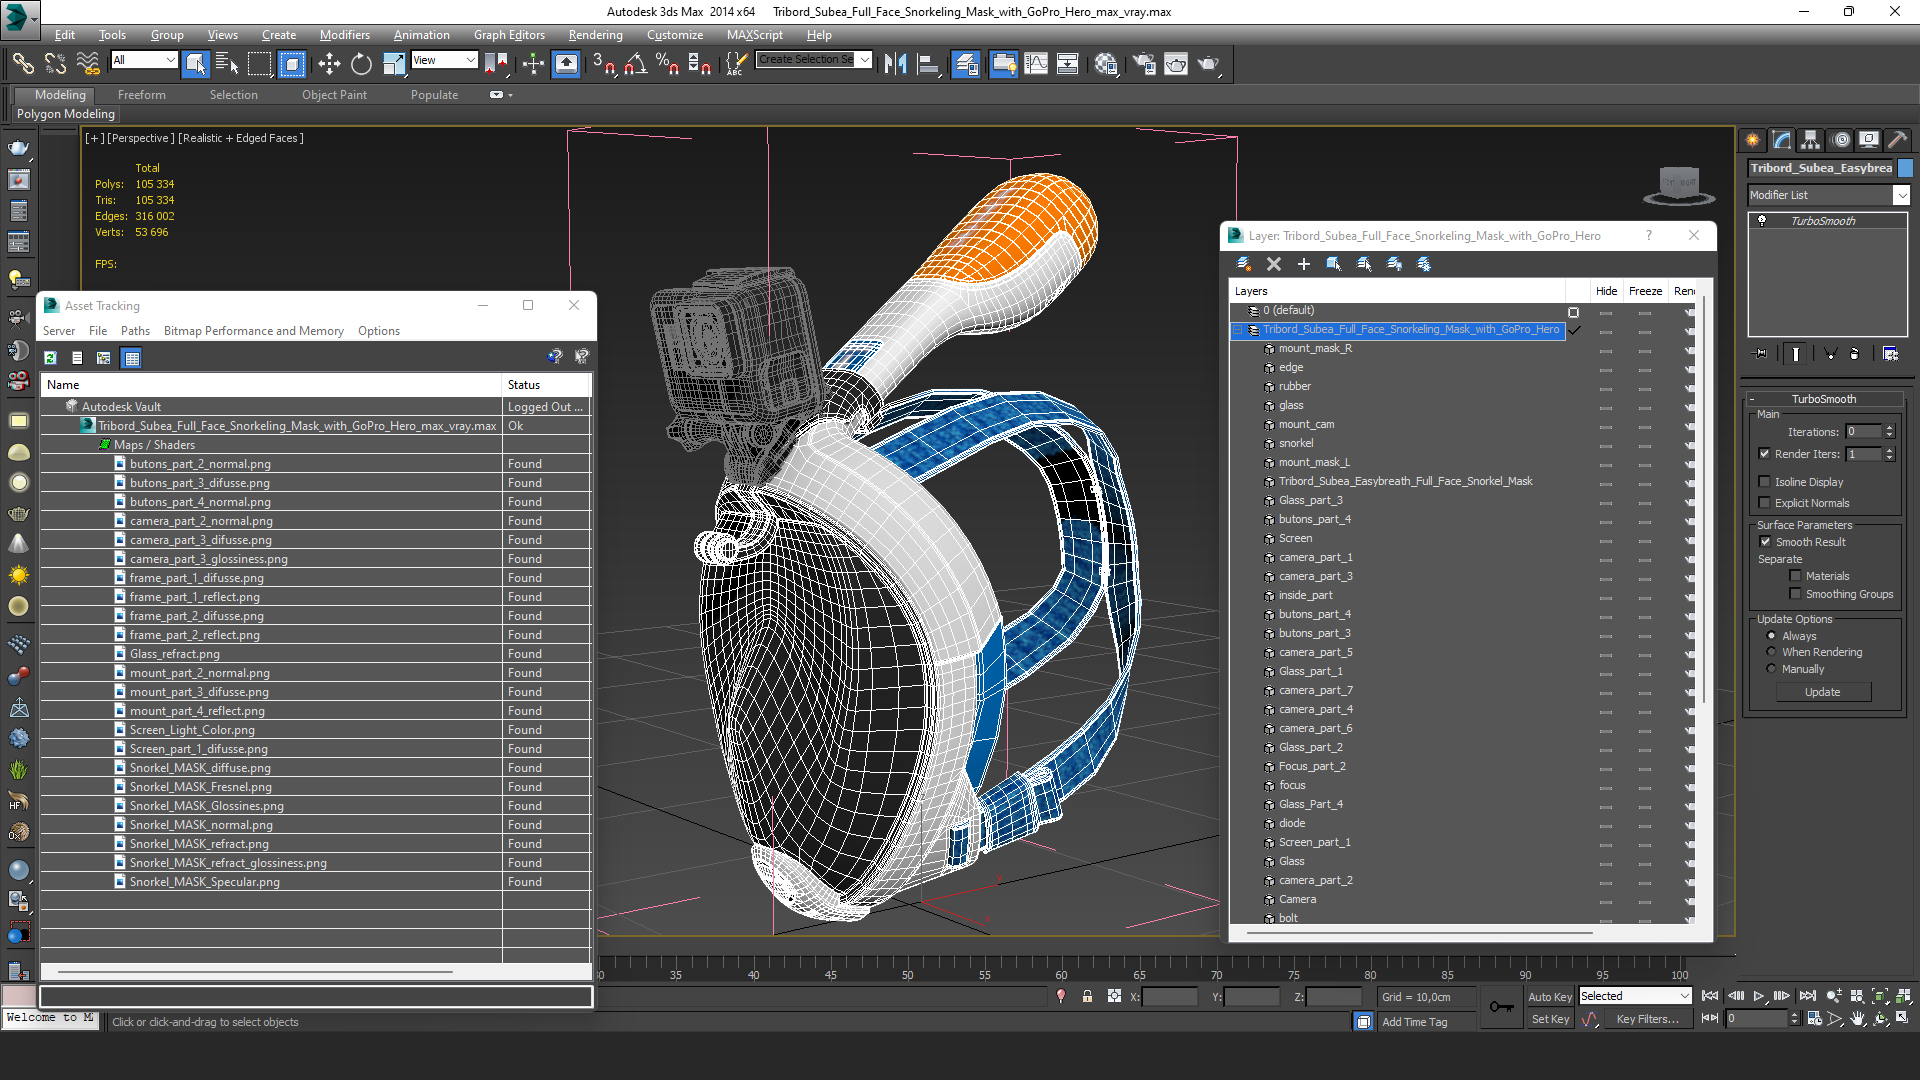Toggle Angle Snap in the toolbar

[x=635, y=64]
